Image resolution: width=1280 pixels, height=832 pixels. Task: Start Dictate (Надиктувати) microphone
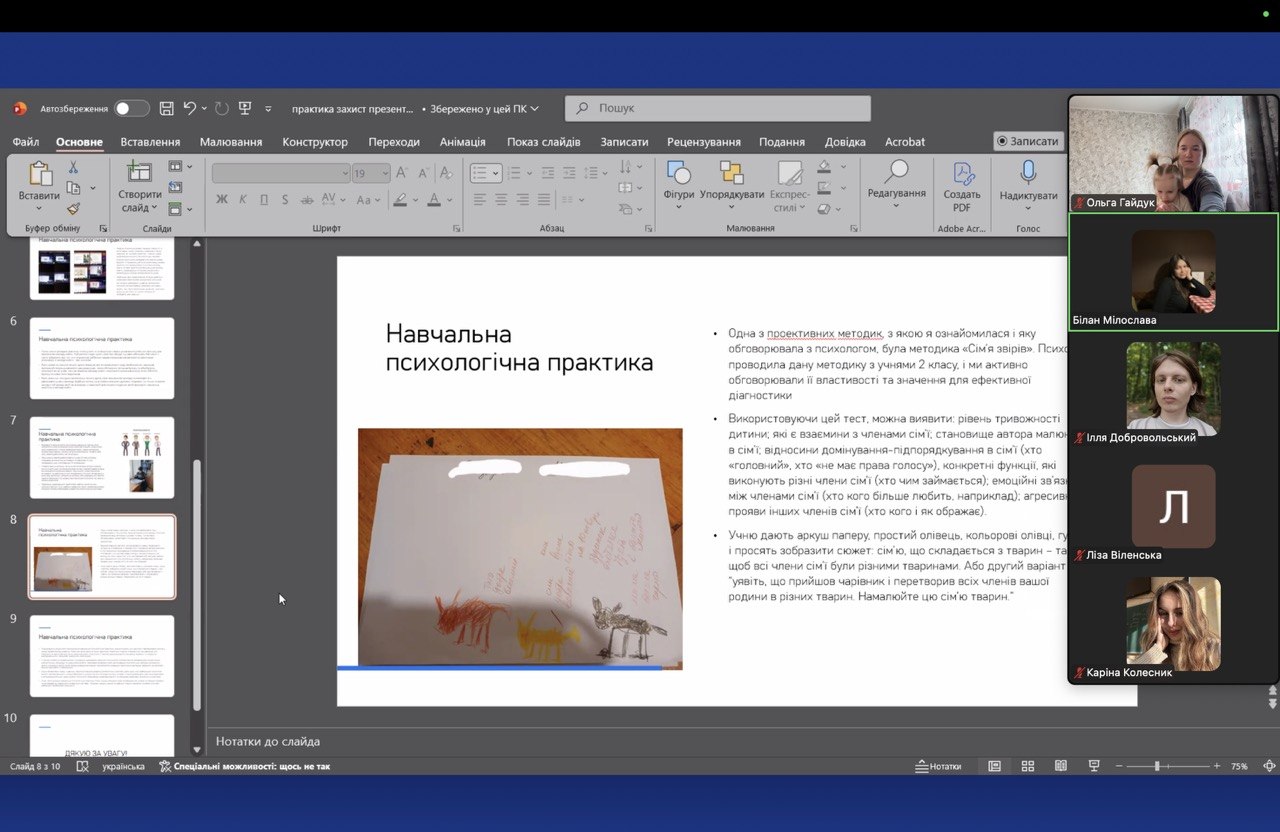tap(1028, 184)
